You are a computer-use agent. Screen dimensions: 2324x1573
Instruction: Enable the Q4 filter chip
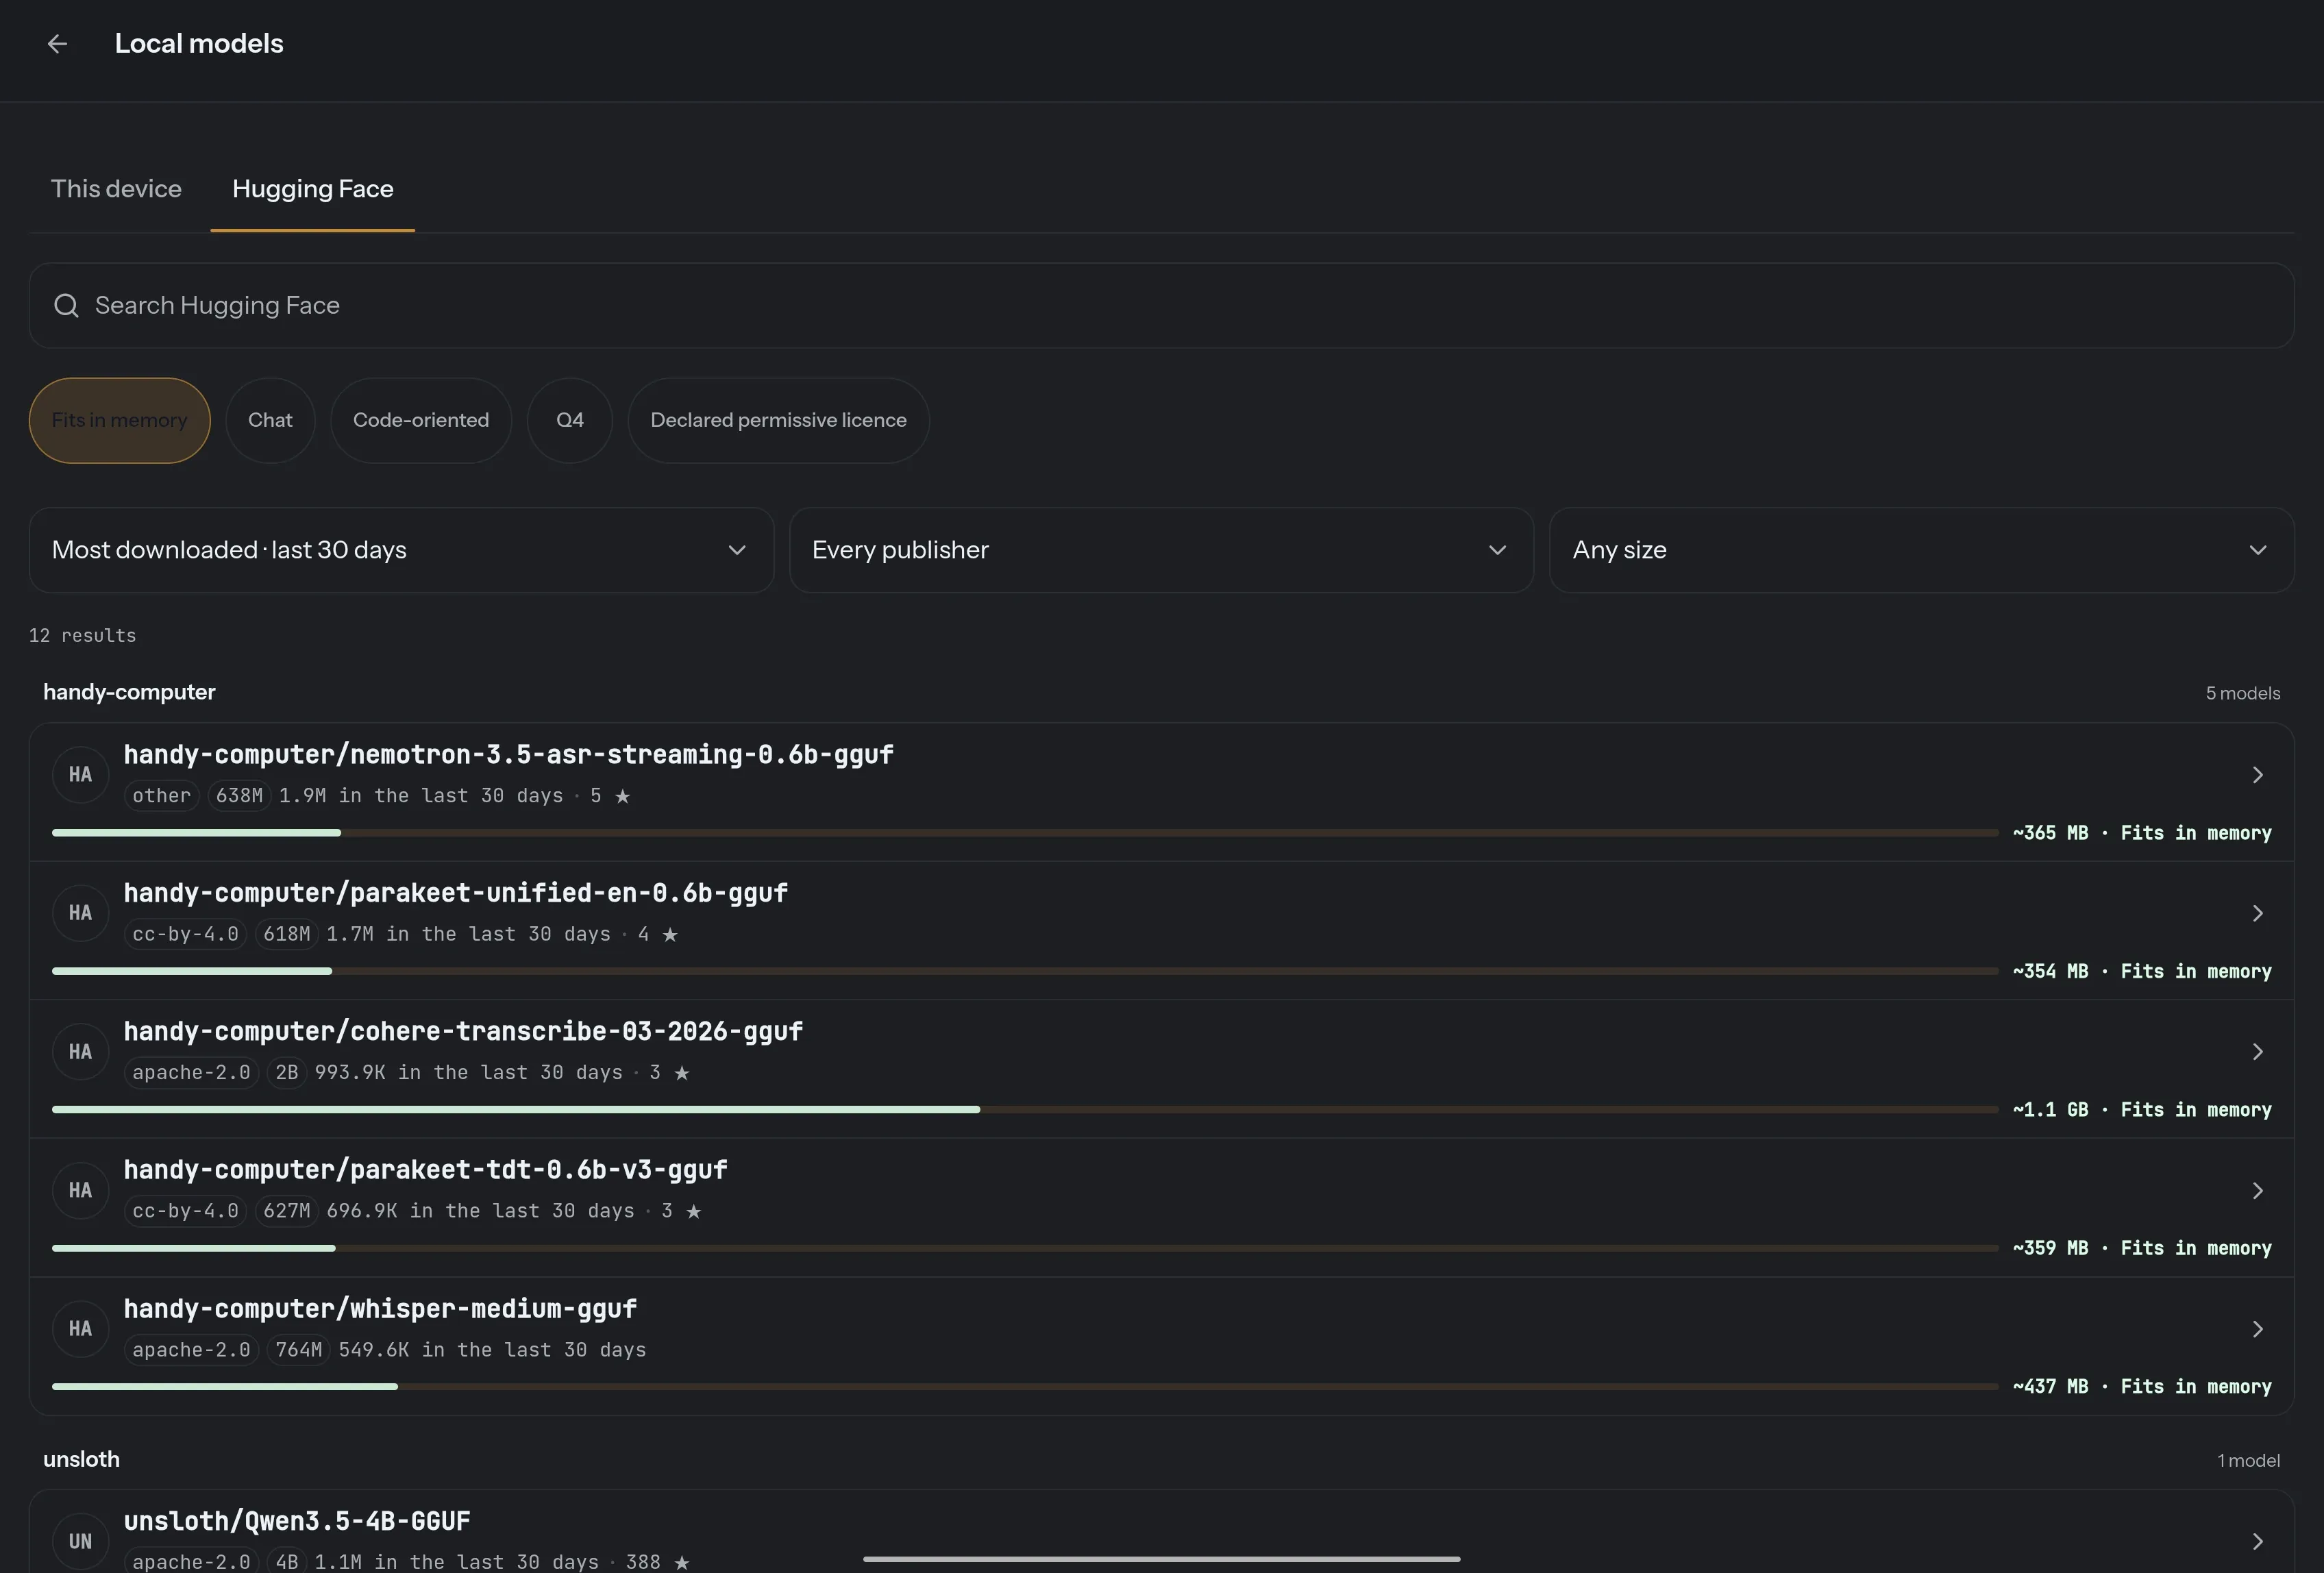click(570, 420)
